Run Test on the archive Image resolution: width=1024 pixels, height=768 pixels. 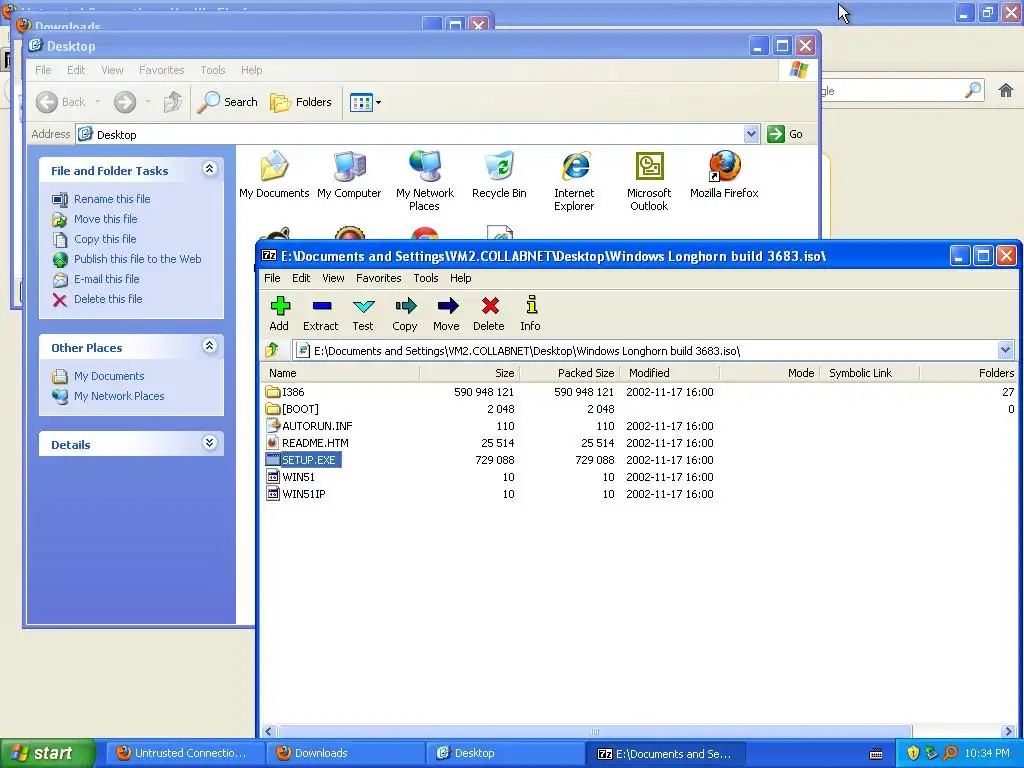coord(363,313)
